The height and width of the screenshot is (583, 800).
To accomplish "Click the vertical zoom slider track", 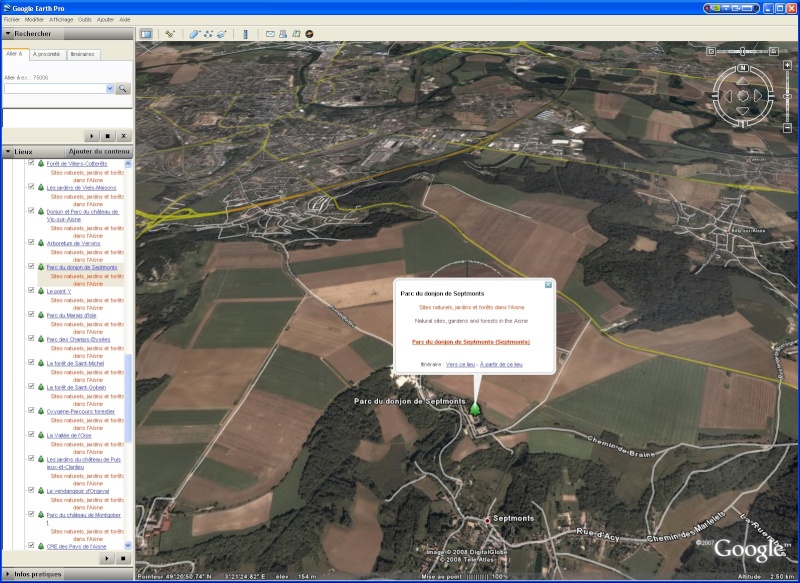I will coord(787,97).
